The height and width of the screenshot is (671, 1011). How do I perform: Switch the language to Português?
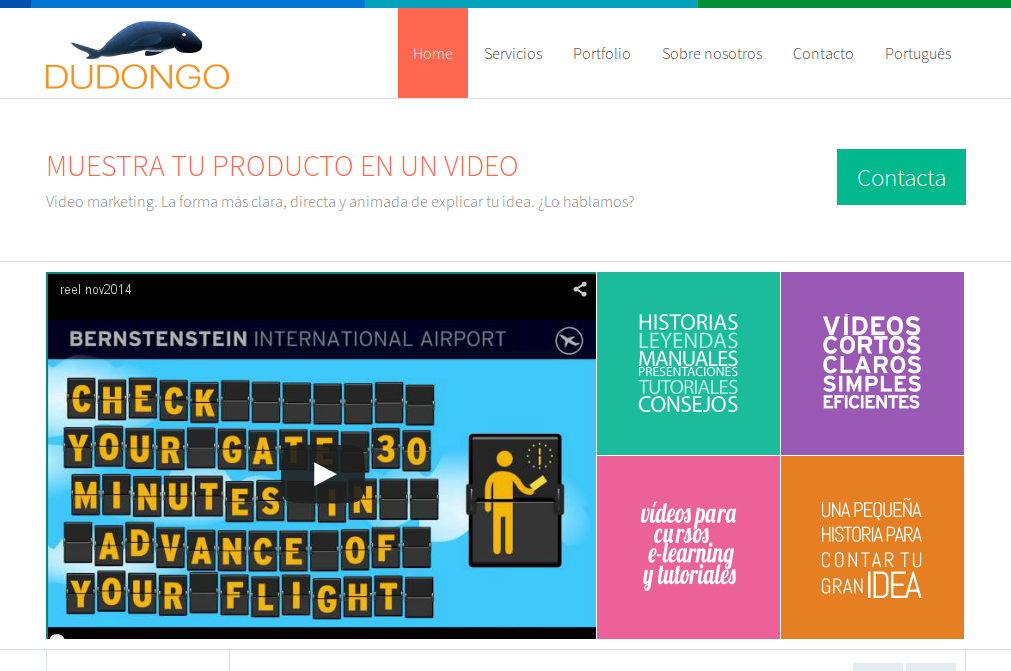click(x=918, y=53)
